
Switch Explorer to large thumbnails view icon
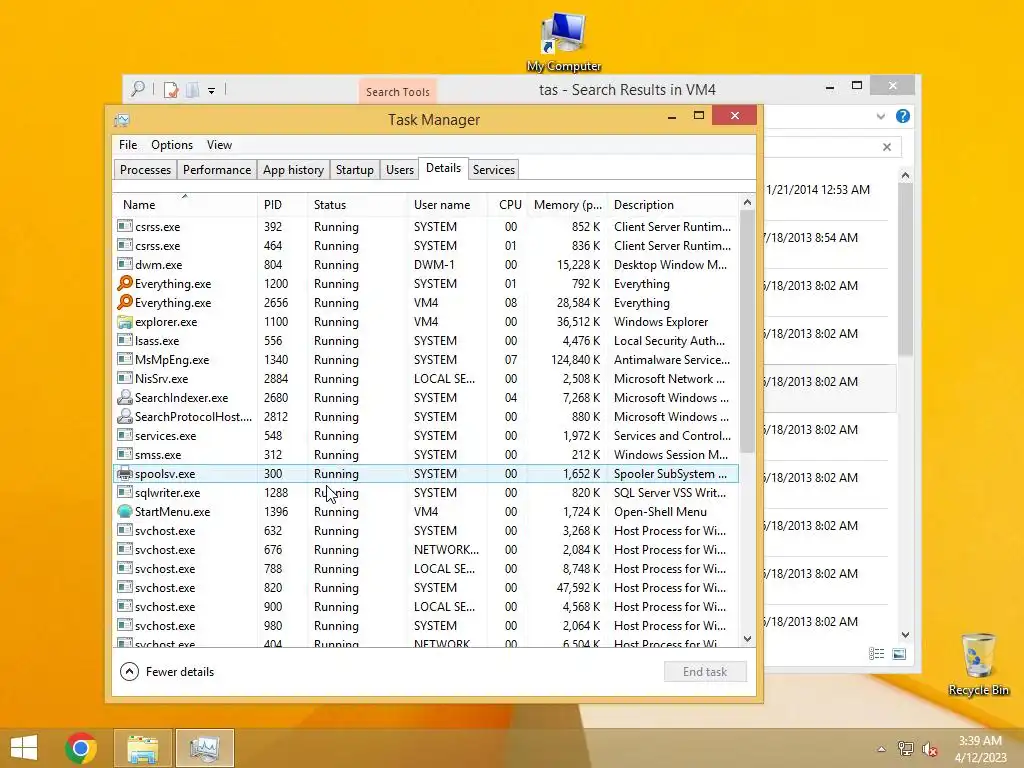(899, 654)
